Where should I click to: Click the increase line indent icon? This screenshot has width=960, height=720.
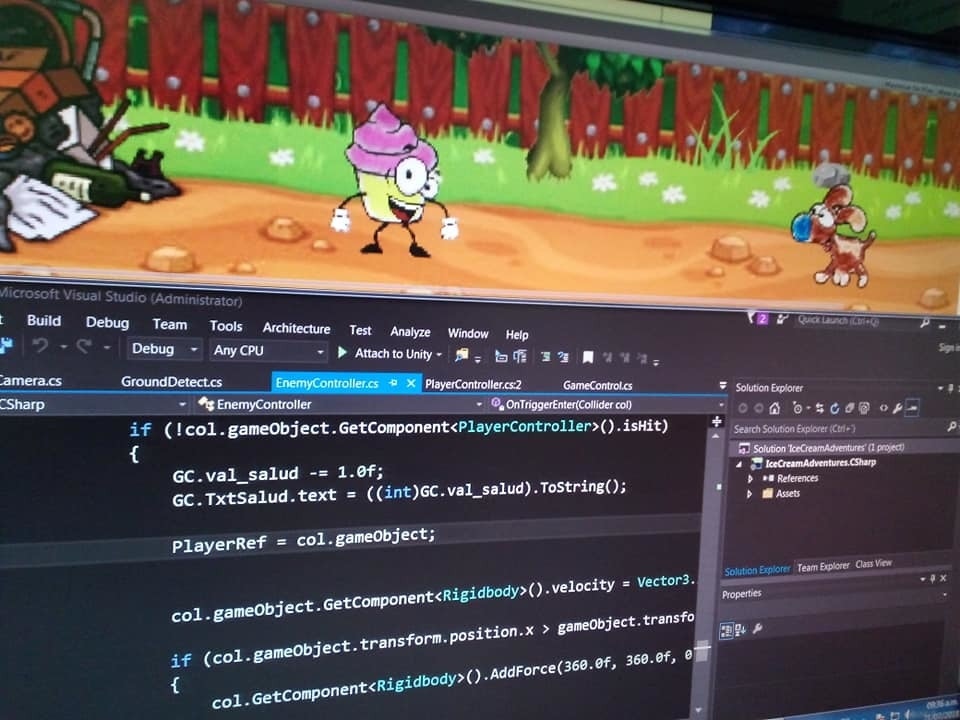click(x=520, y=356)
